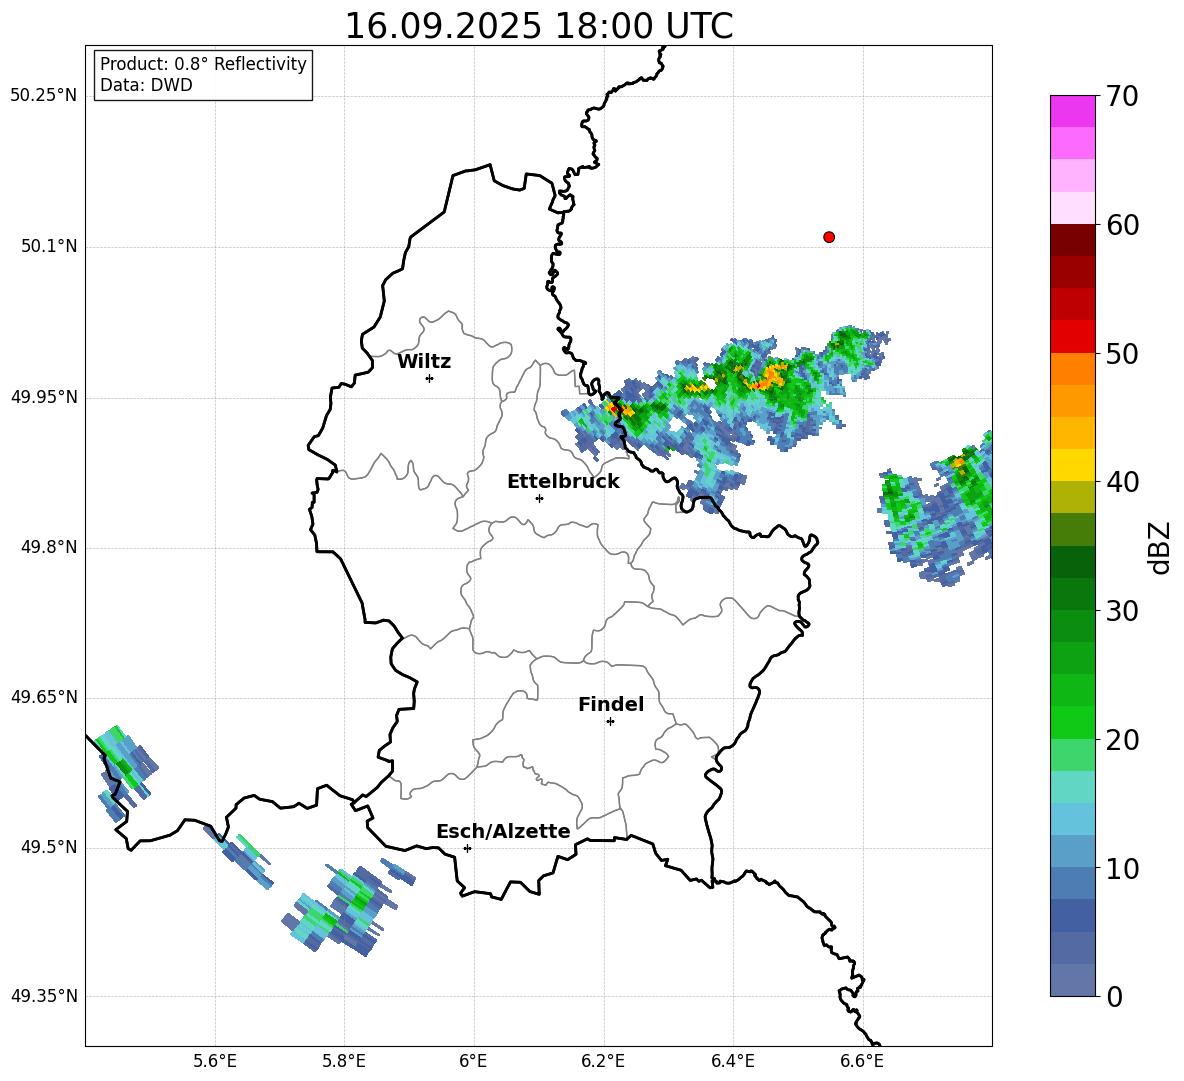Click the colorbar value 50

(x=1122, y=354)
